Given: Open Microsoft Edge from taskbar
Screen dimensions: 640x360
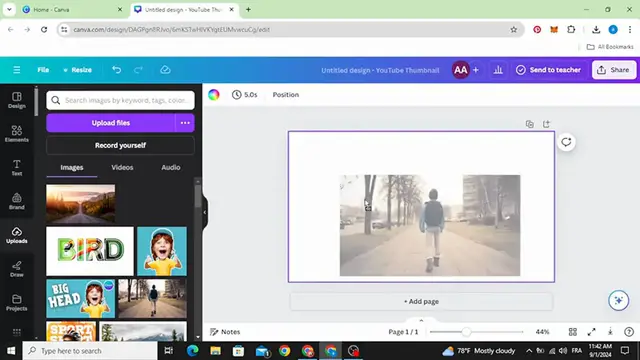Looking at the screenshot, I should 193,351.
